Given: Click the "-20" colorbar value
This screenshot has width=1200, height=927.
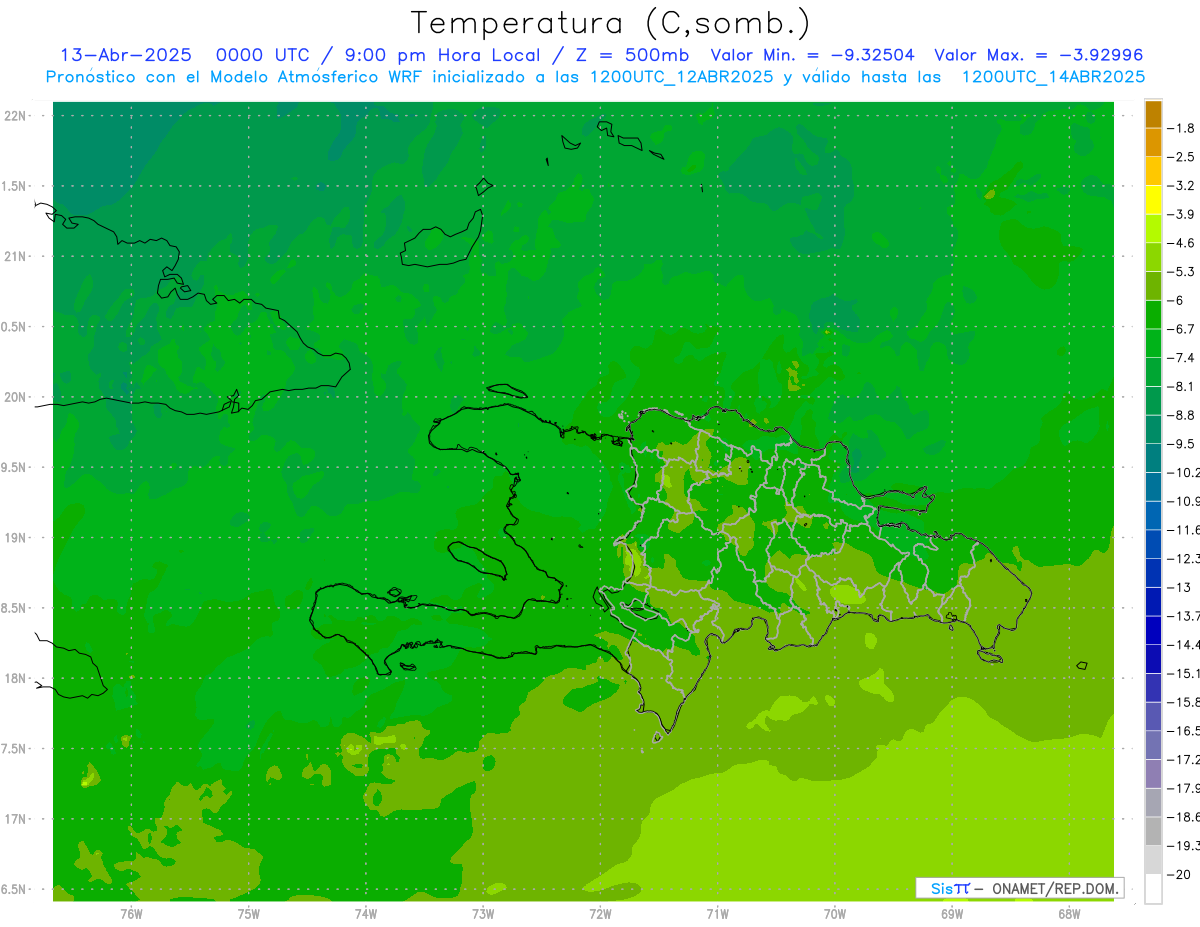Looking at the screenshot, I should 1179,873.
